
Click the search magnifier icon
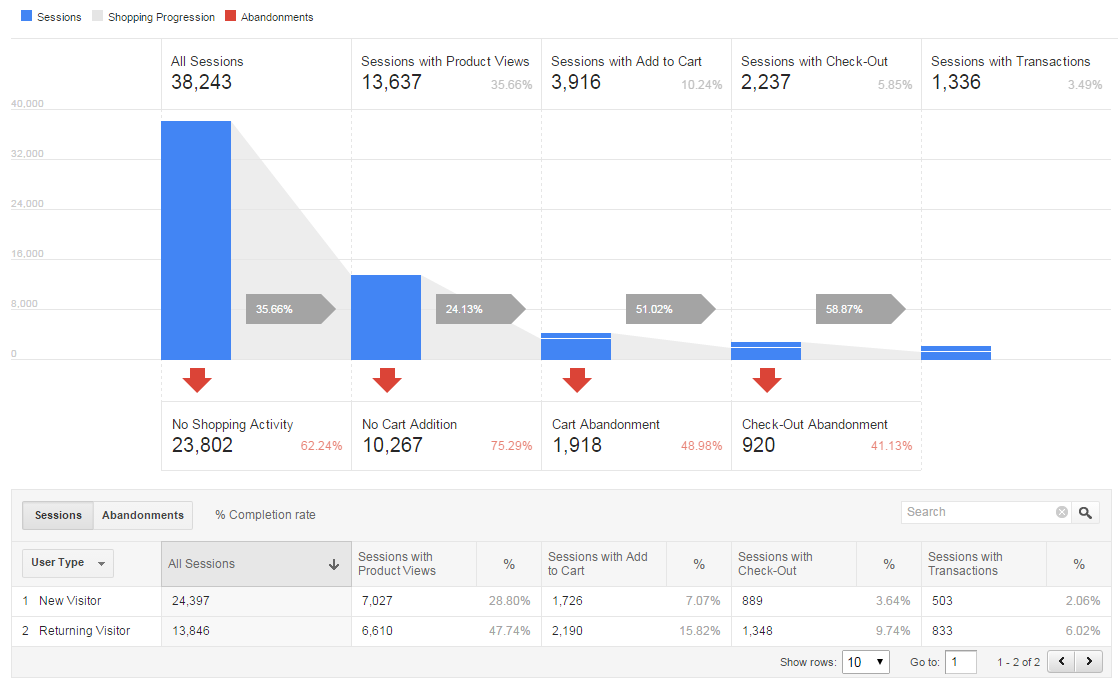(1085, 511)
